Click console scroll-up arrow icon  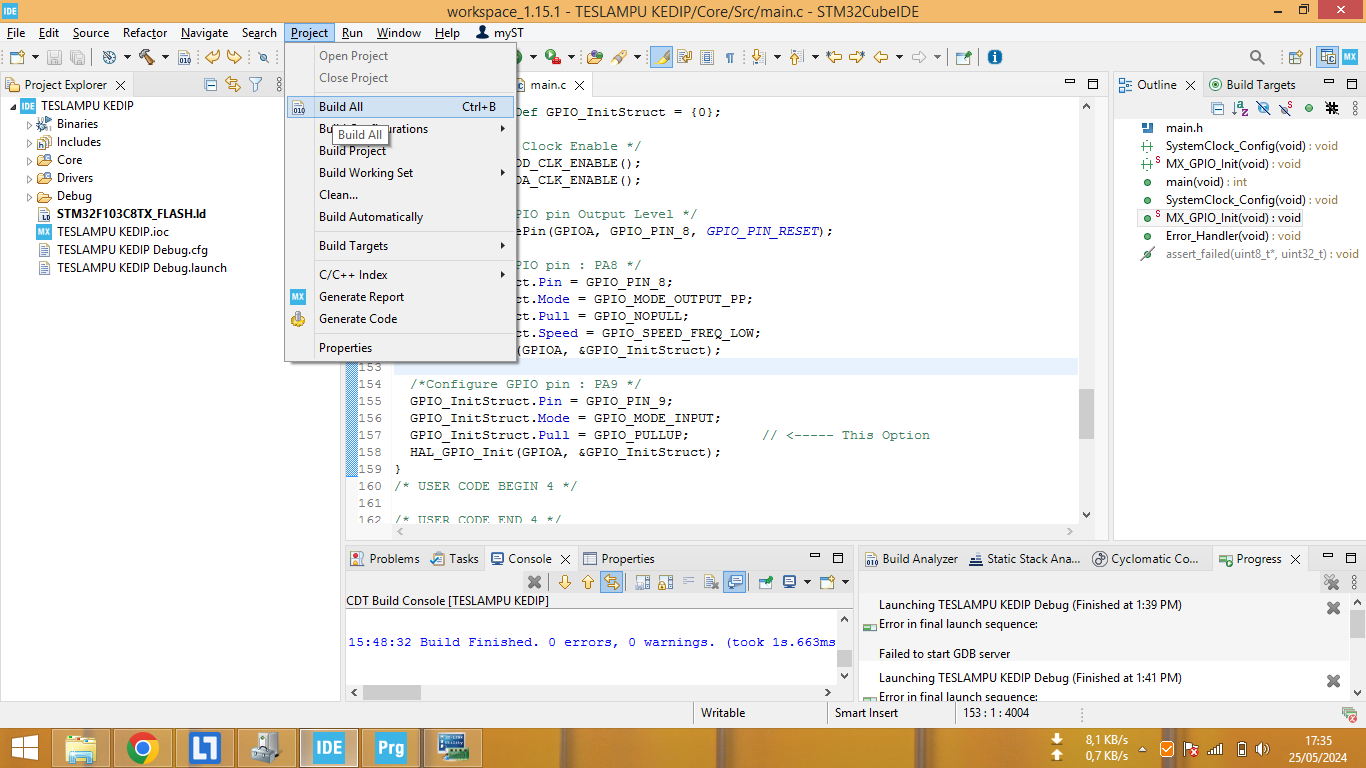click(587, 582)
